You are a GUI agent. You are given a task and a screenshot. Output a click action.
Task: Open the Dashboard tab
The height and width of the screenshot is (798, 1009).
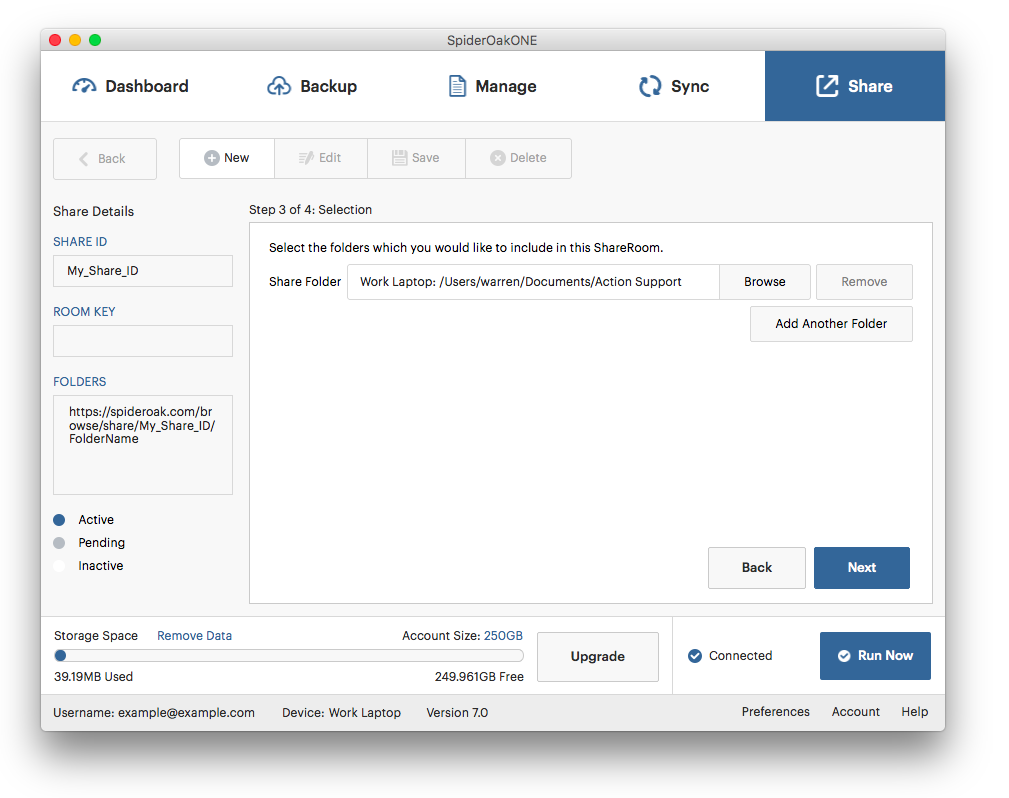pyautogui.click(x=131, y=86)
